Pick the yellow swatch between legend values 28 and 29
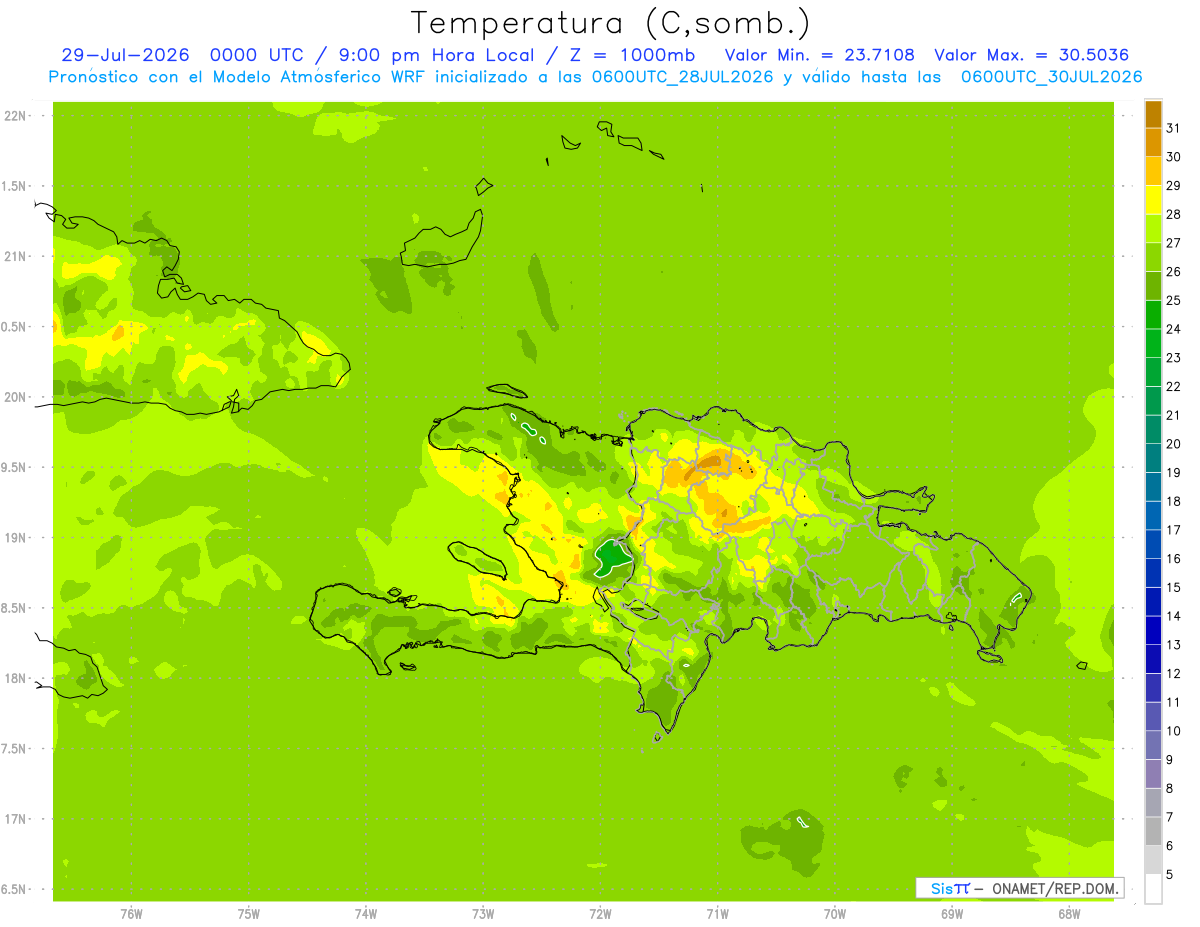The width and height of the screenshot is (1200, 927). pyautogui.click(x=1153, y=200)
